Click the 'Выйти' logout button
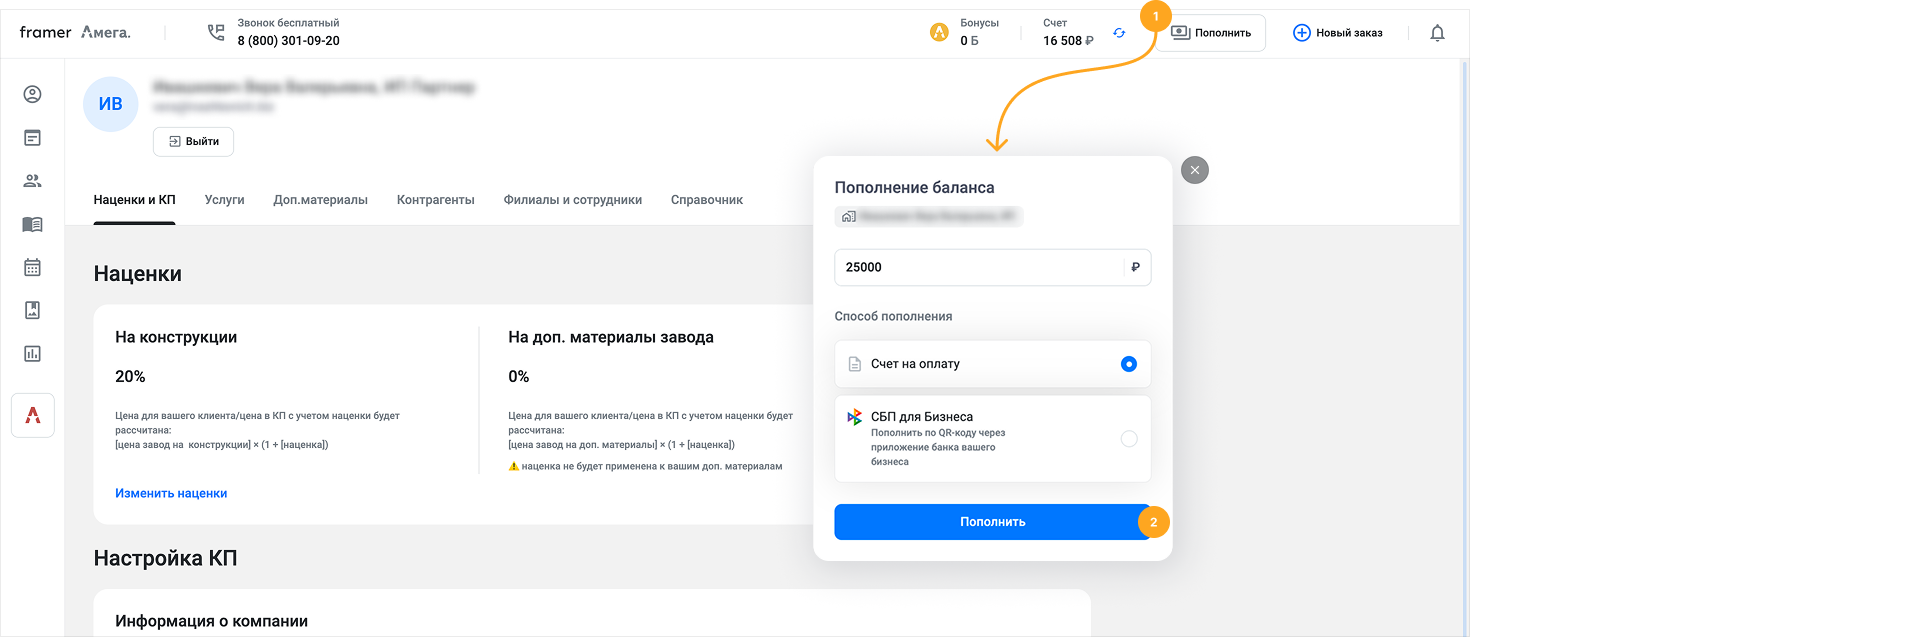This screenshot has width=1910, height=637. [194, 142]
